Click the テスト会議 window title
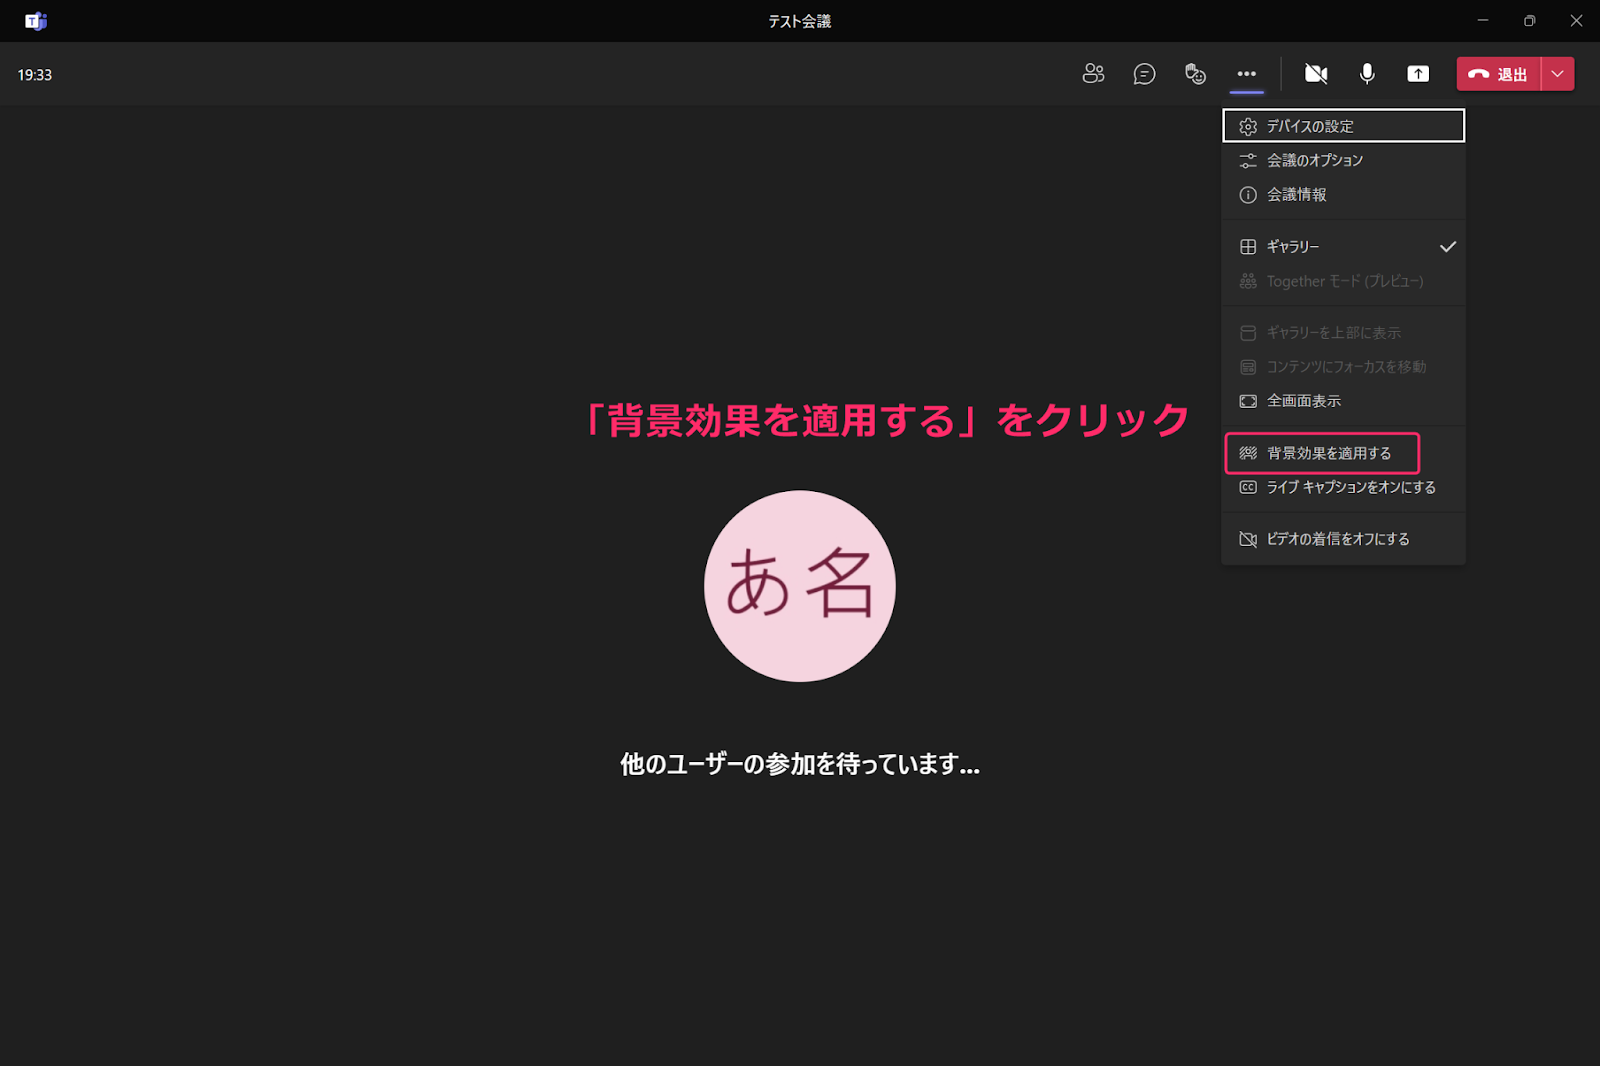Screen dimensions: 1600x1066 coord(800,21)
